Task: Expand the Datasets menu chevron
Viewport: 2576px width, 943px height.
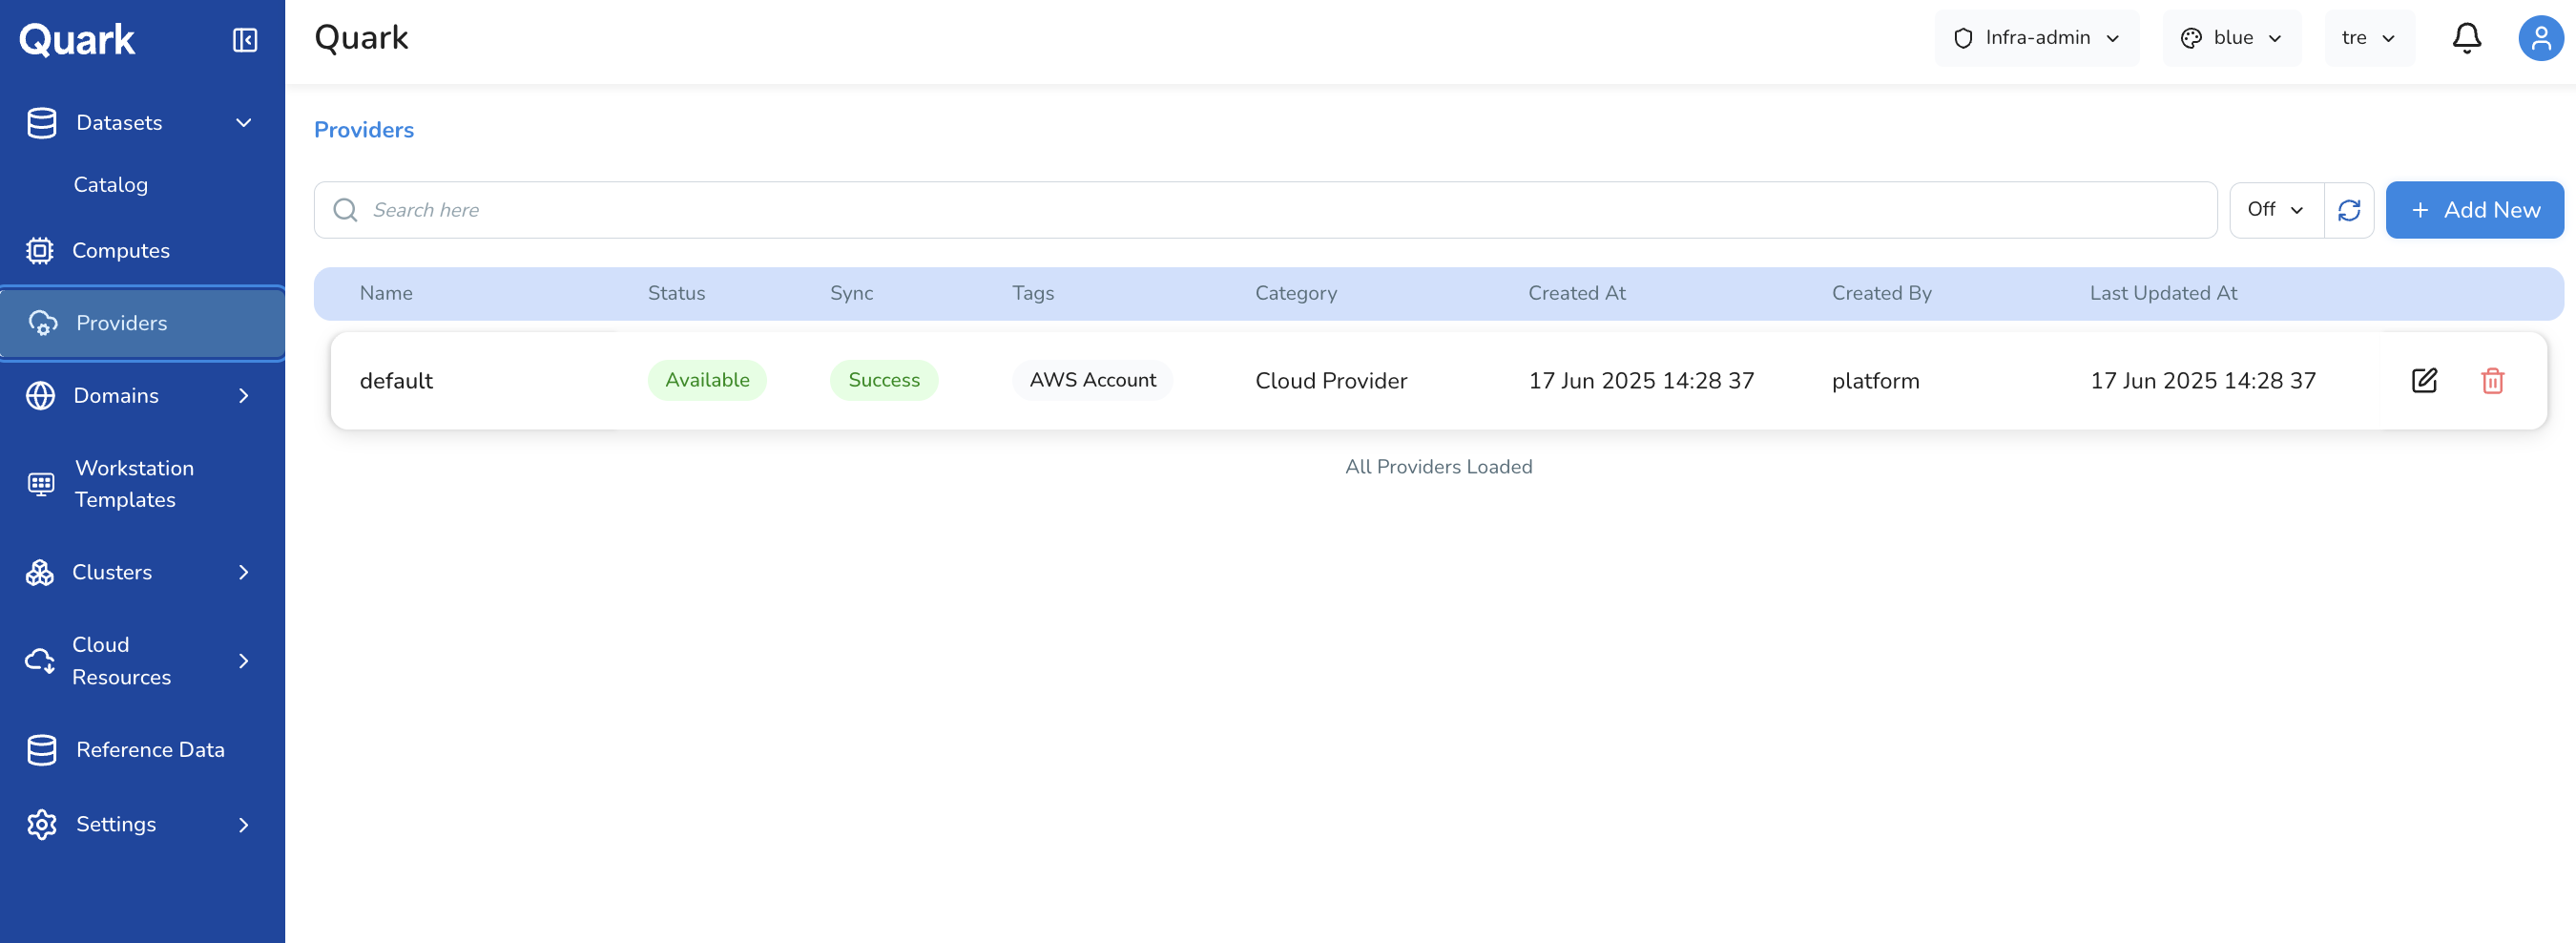Action: 243,123
